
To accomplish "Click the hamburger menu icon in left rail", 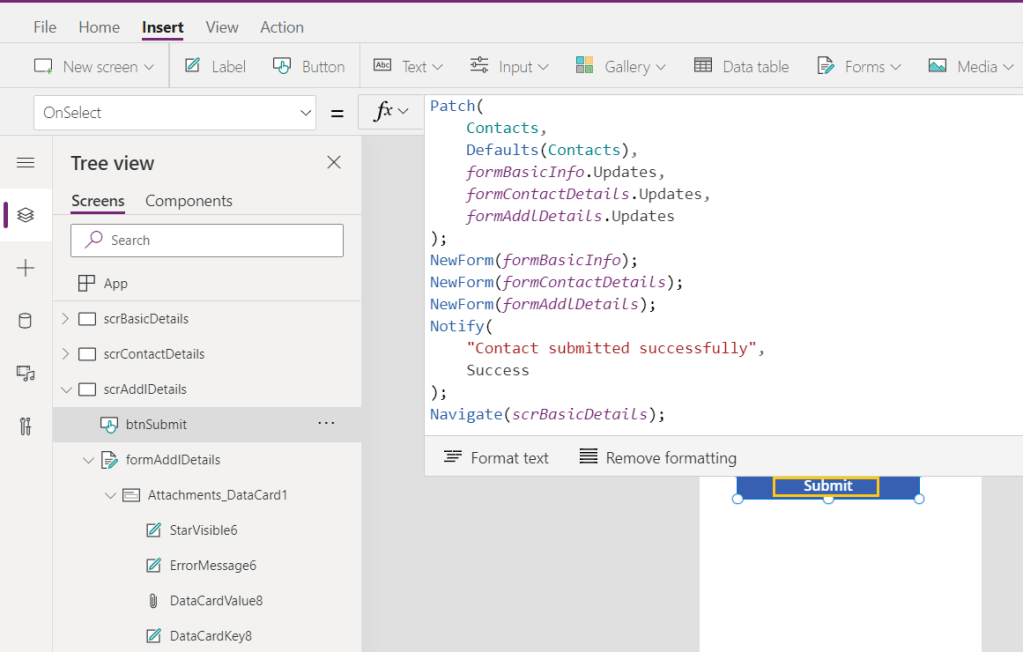I will pyautogui.click(x=26, y=163).
